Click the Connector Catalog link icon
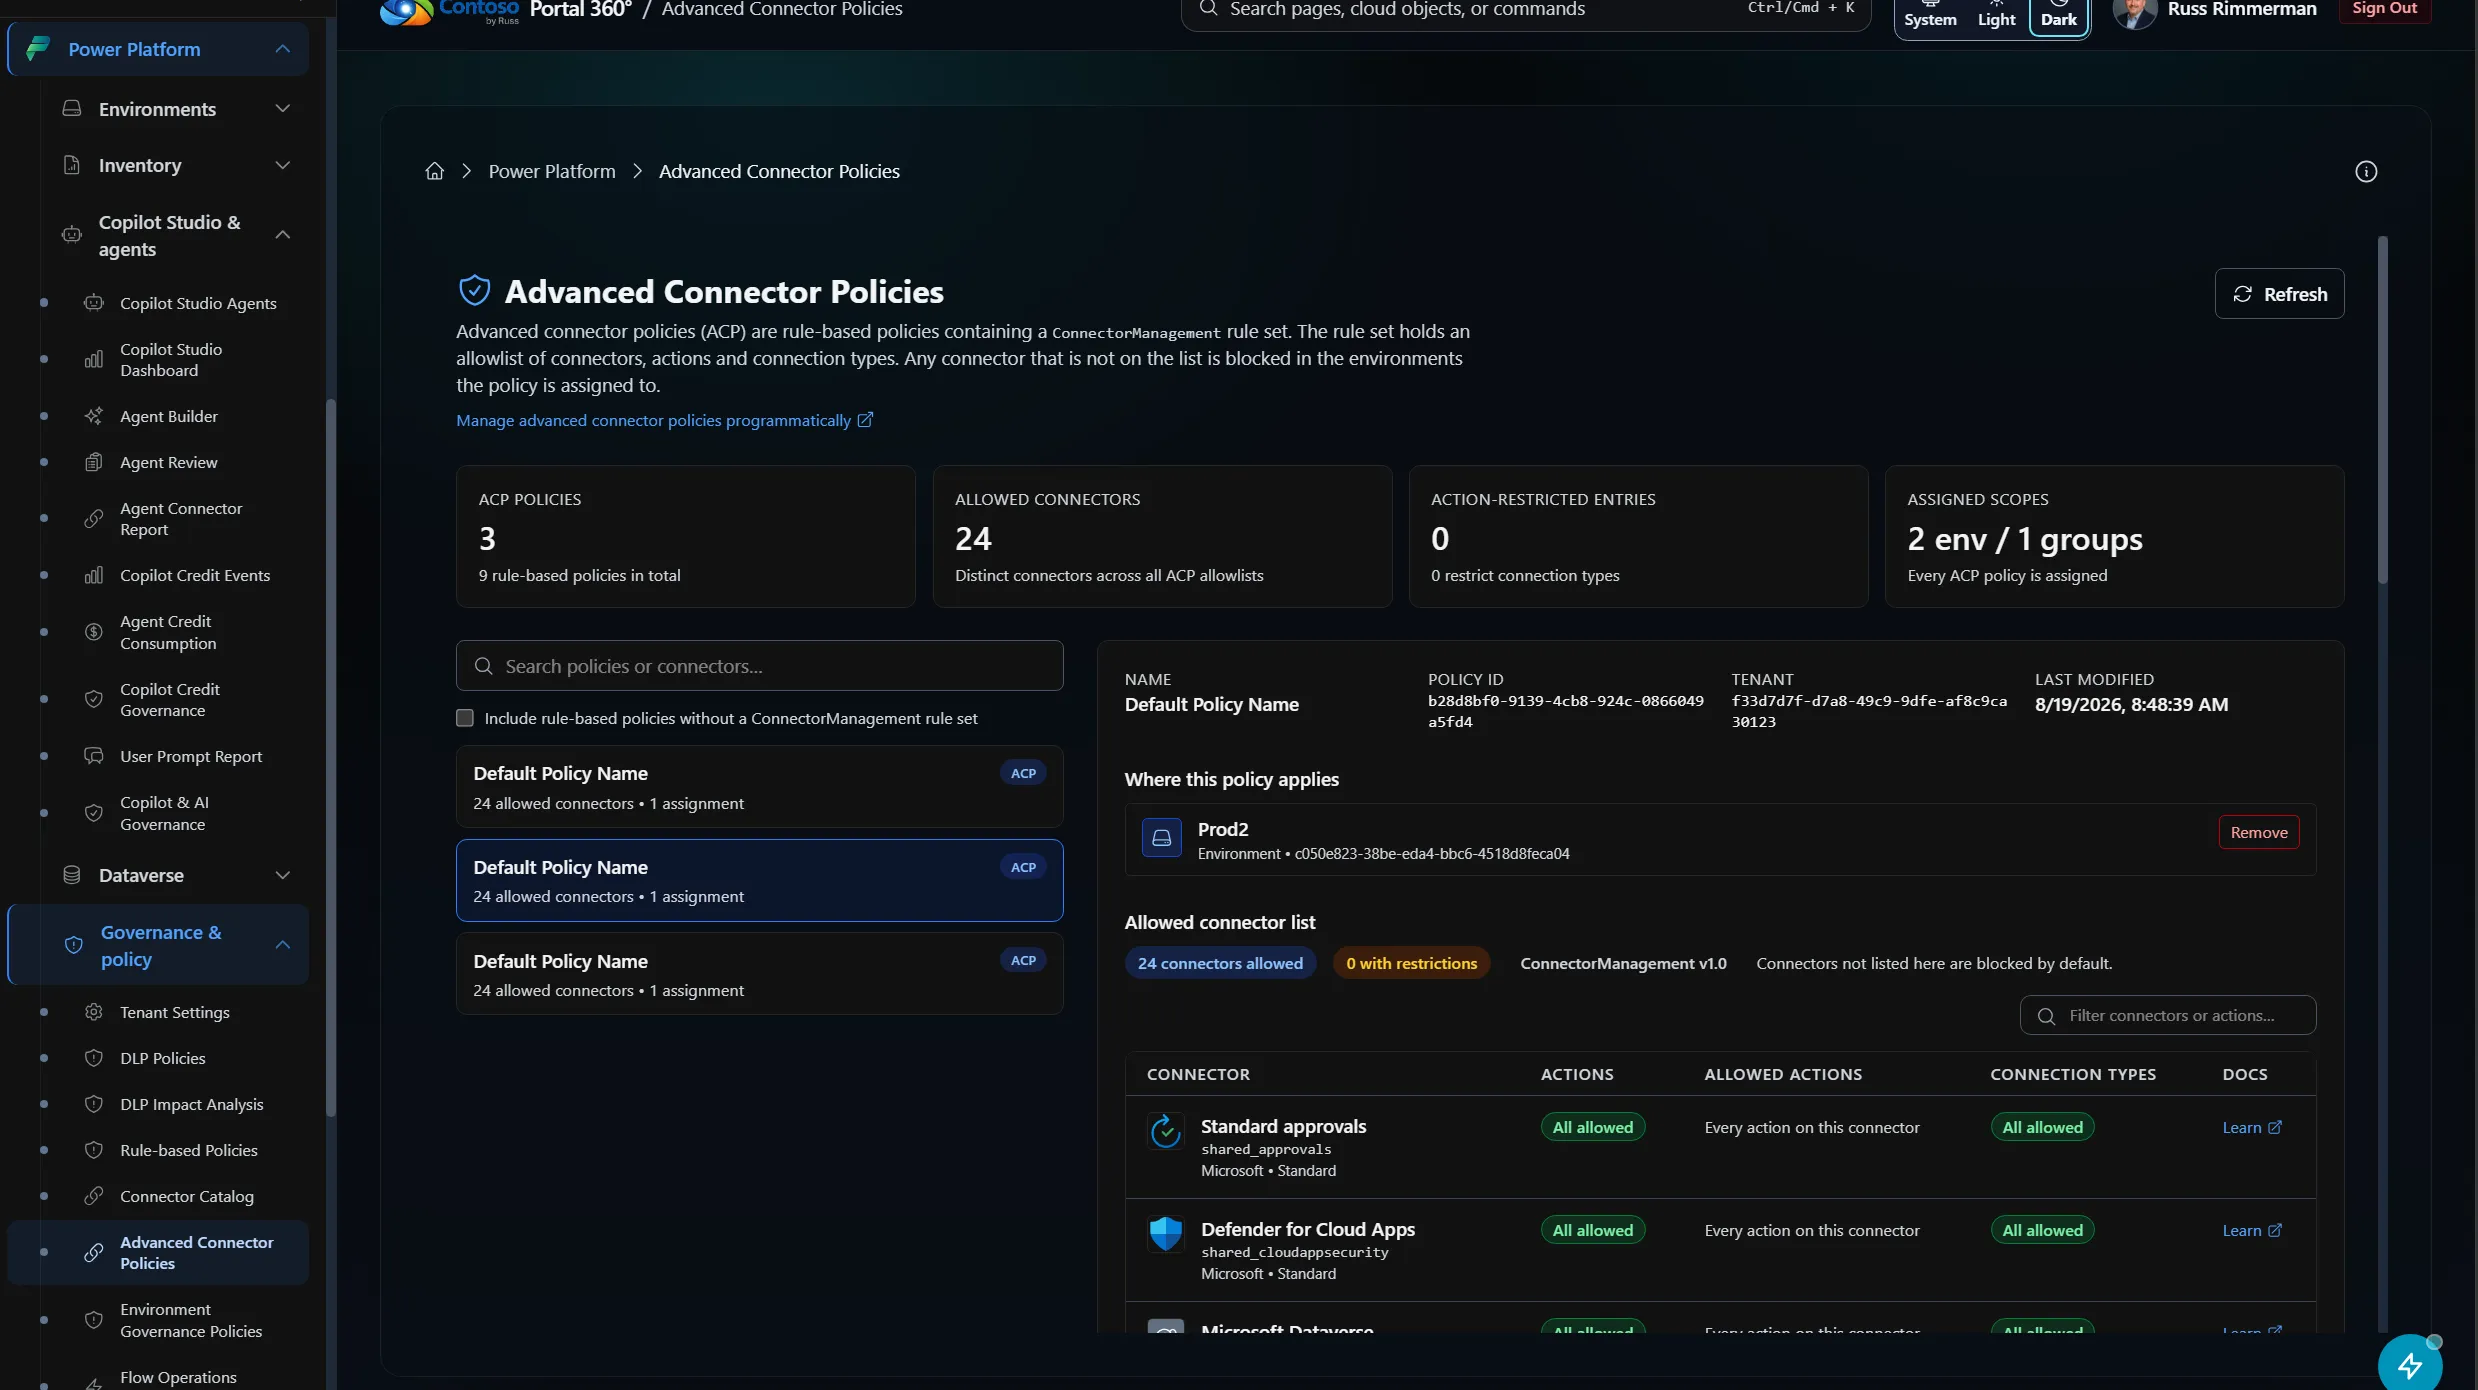This screenshot has height=1390, width=2478. click(x=94, y=1196)
